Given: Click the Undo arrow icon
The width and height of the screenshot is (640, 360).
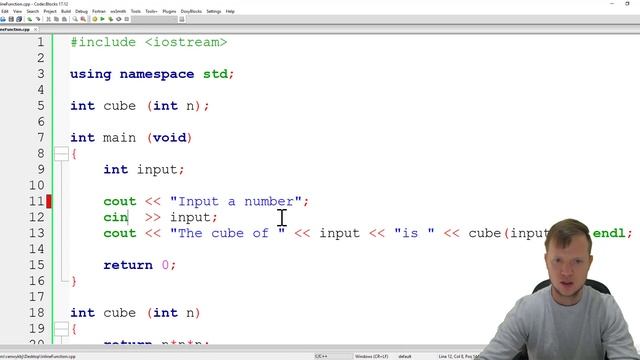Looking at the screenshot, I should 29,19.
